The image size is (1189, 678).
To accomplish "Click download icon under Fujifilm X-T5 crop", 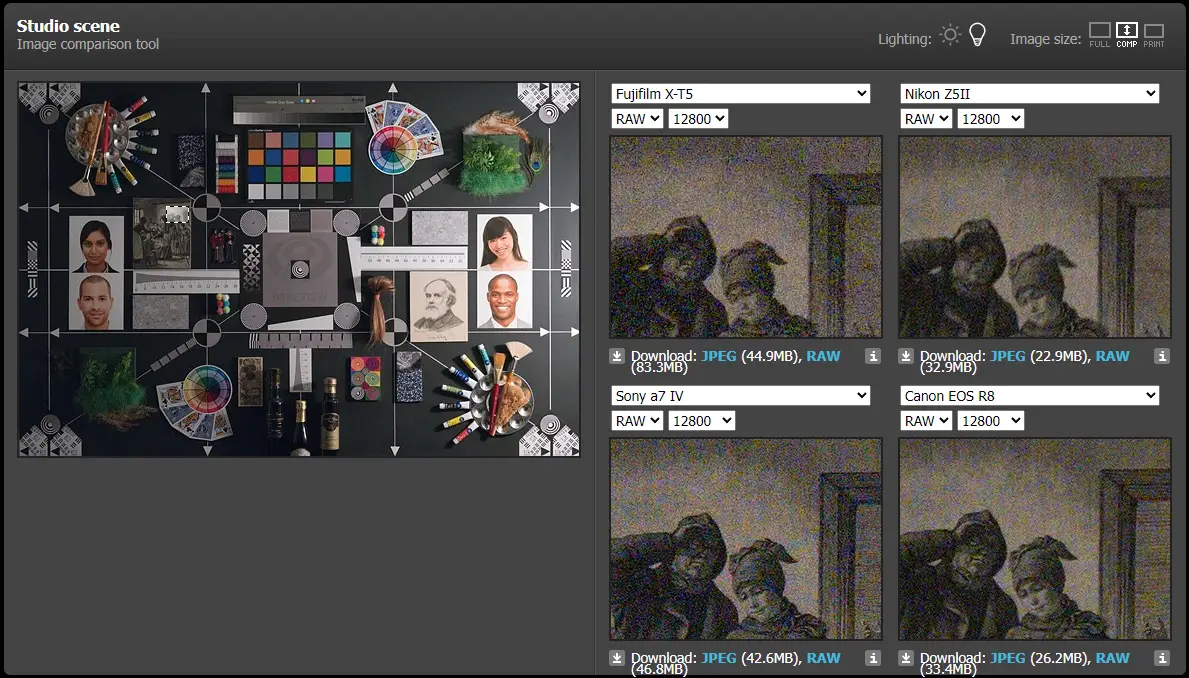I will coord(617,356).
